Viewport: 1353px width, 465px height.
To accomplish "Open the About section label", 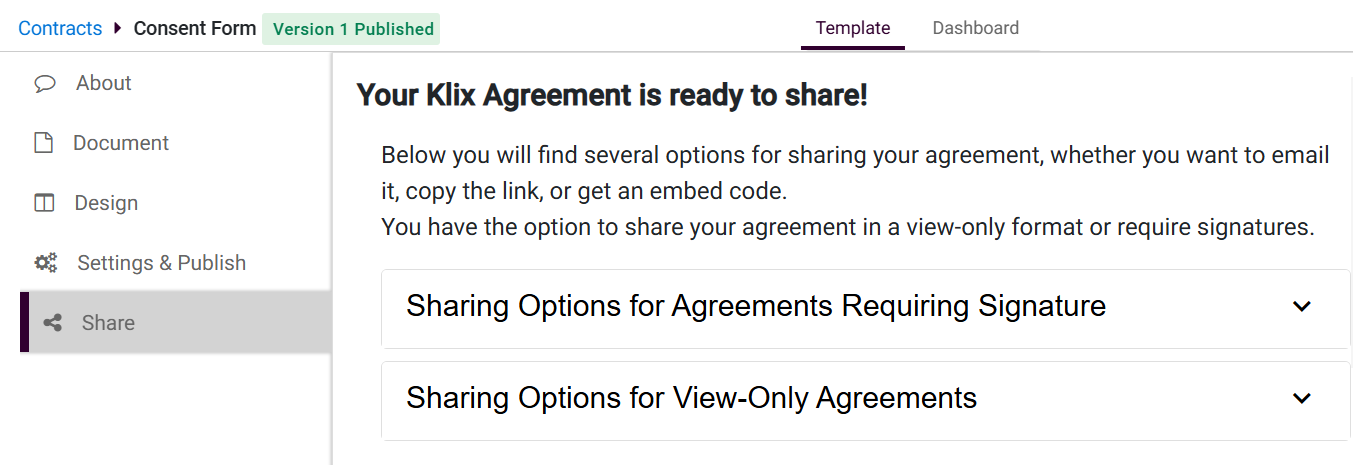I will tap(104, 84).
